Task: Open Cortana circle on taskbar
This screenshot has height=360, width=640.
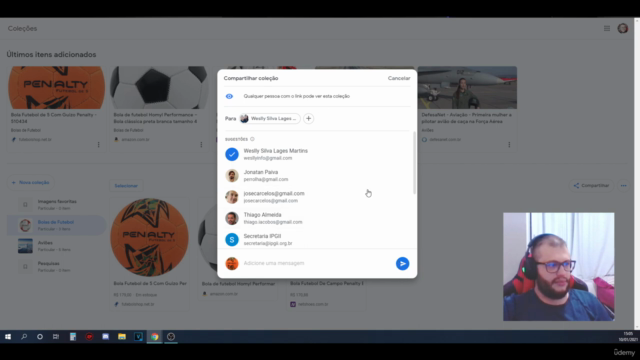Action: (40, 337)
